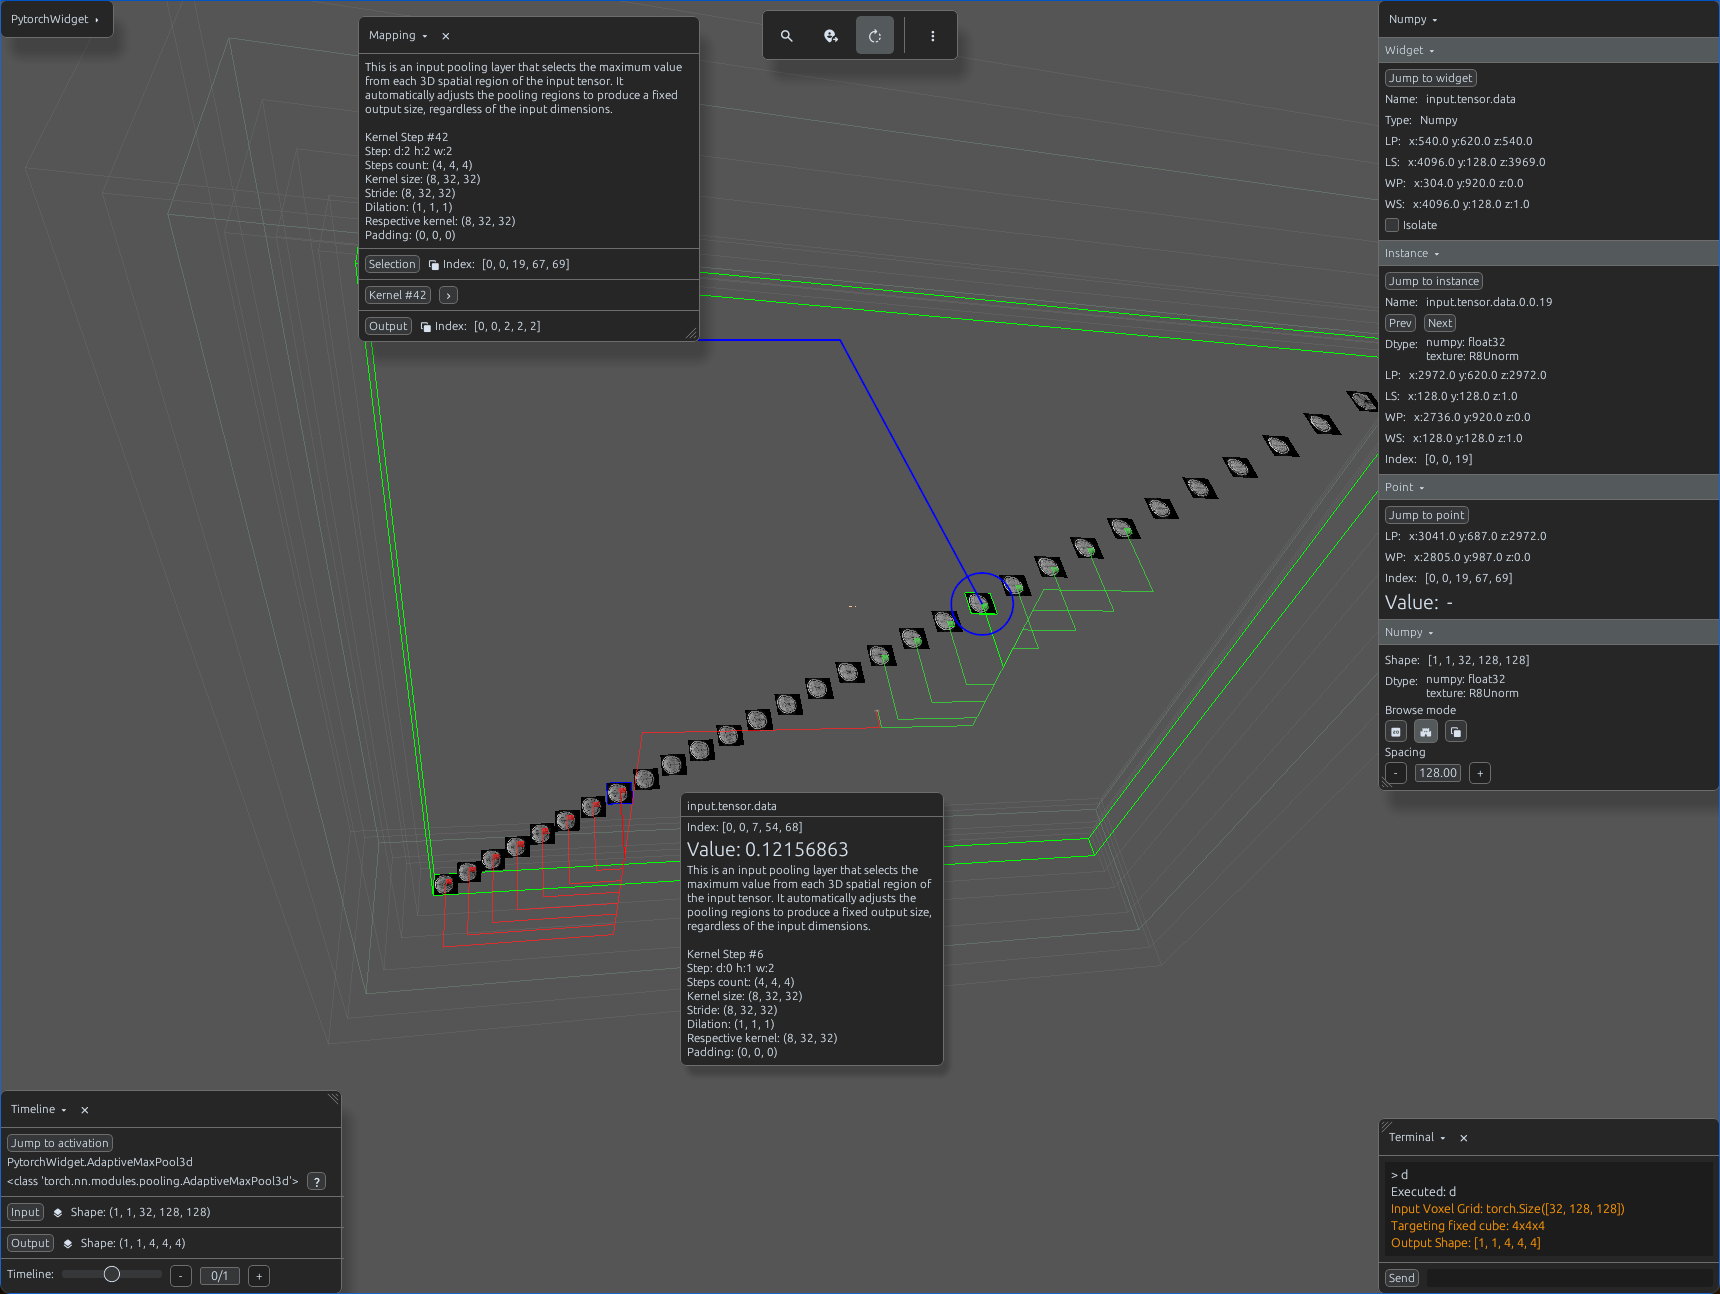Click Output Shape line in Terminal

coord(1465,1243)
